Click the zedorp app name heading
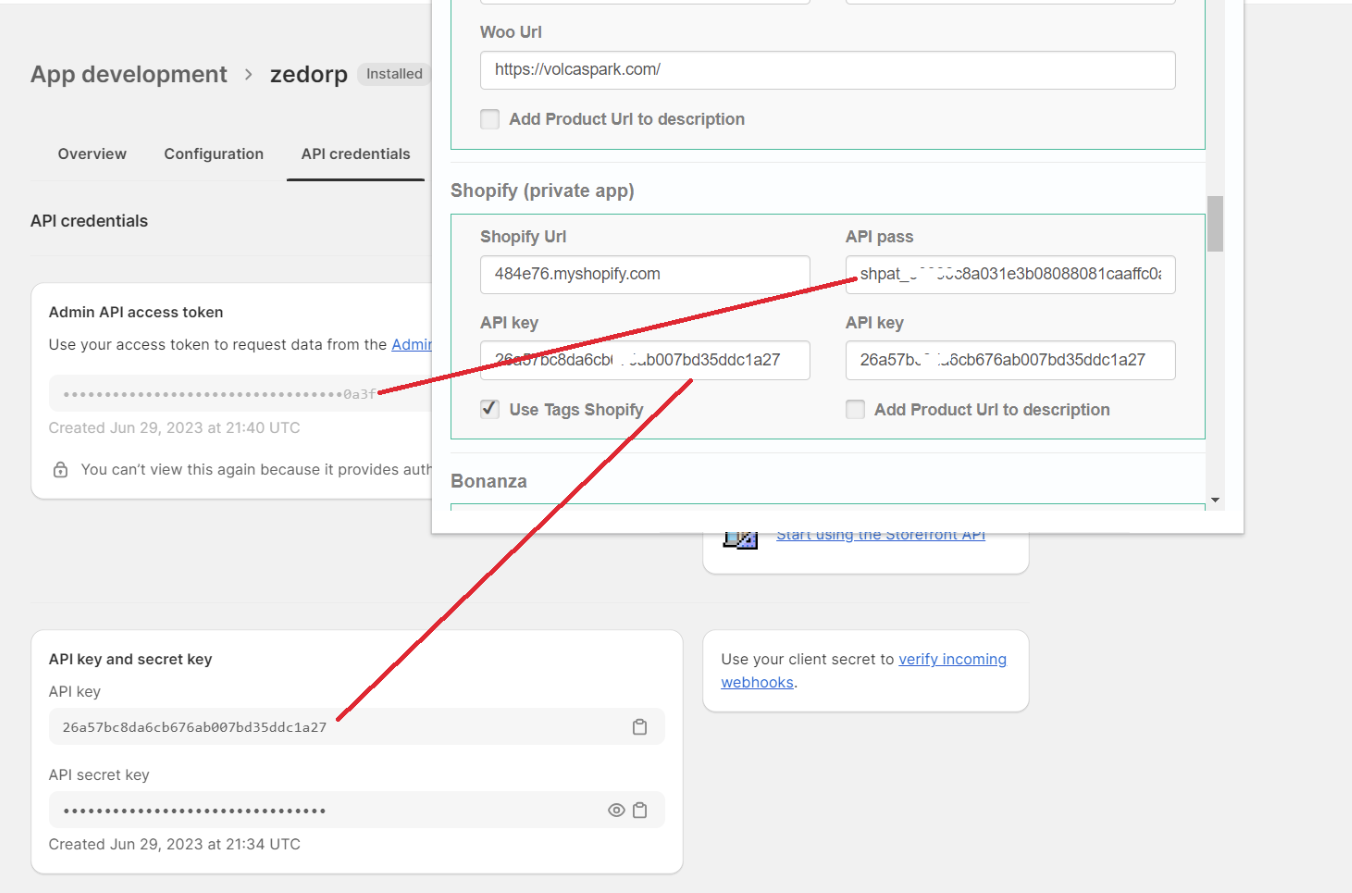Screen dimensions: 1352x893 click(309, 75)
